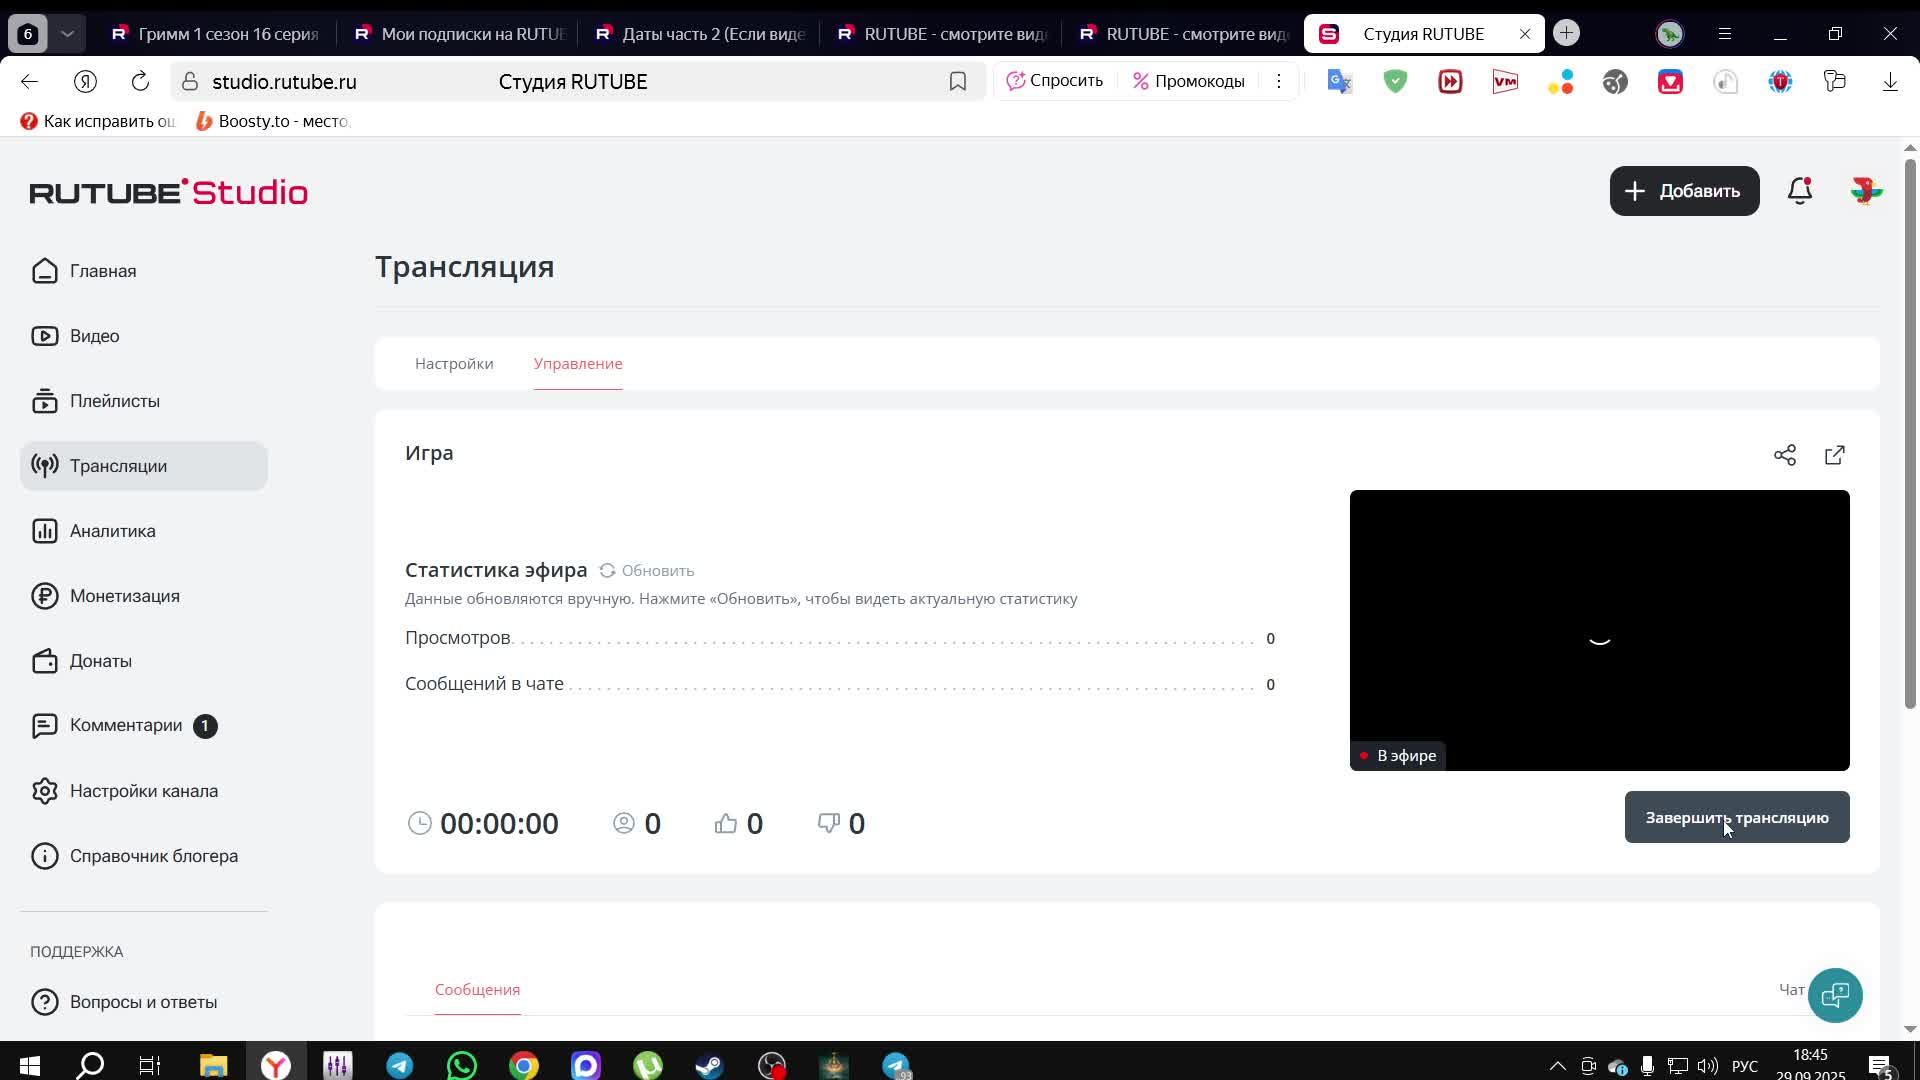
Task: Switch to the Настройки tab
Action: [454, 363]
